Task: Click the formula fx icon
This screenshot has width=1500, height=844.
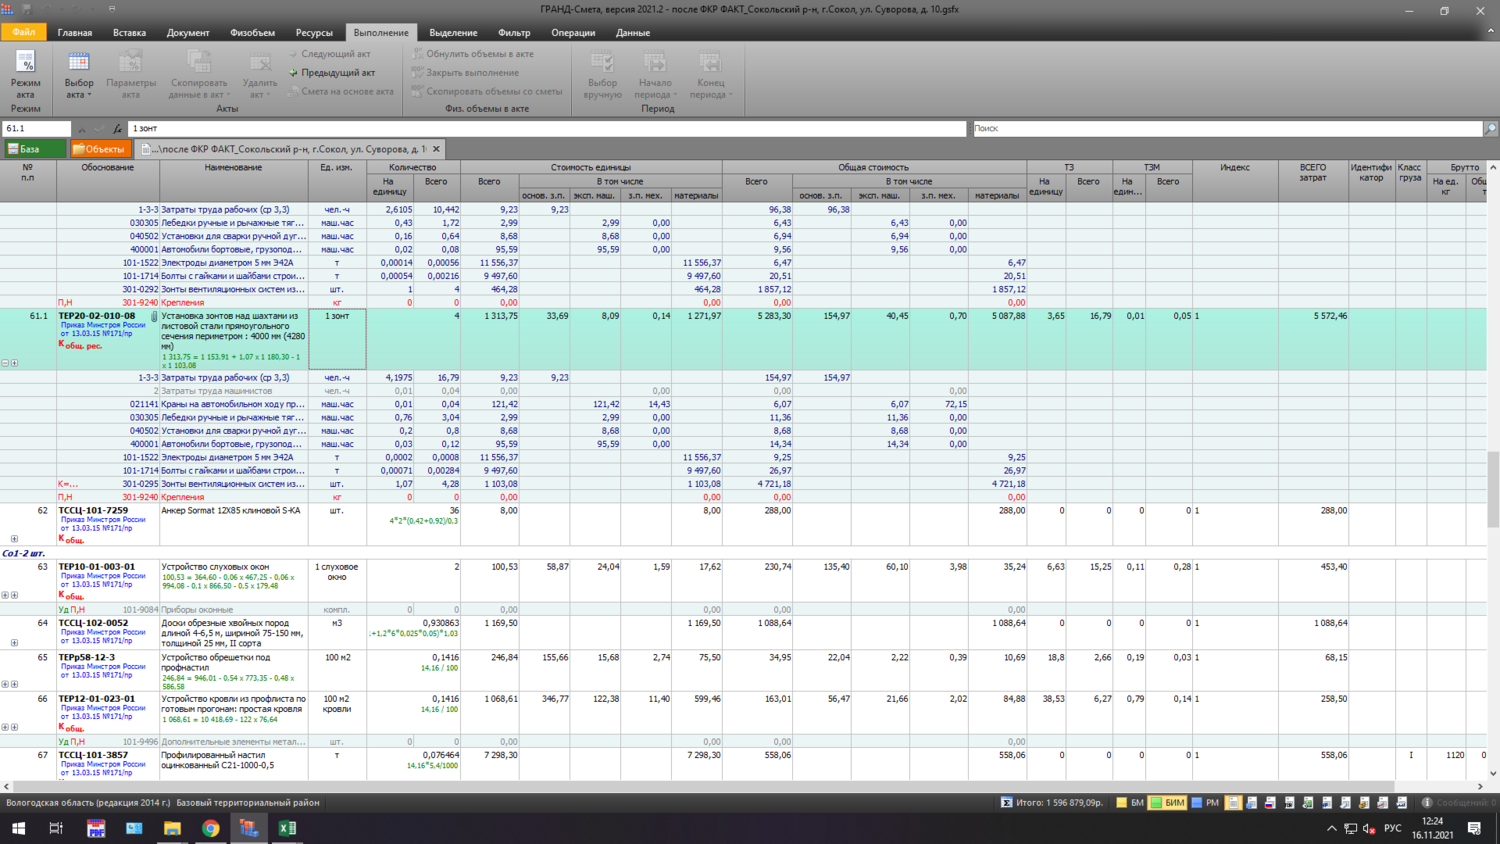Action: pos(118,129)
